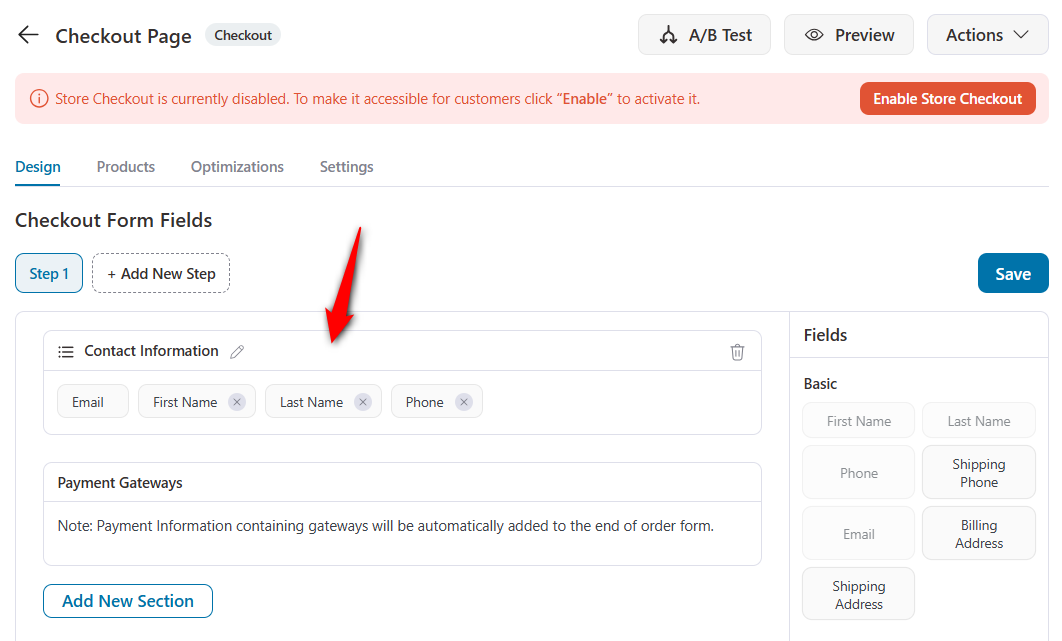This screenshot has height=641, width=1062.
Task: Open the Optimizations tab
Action: pos(237,167)
